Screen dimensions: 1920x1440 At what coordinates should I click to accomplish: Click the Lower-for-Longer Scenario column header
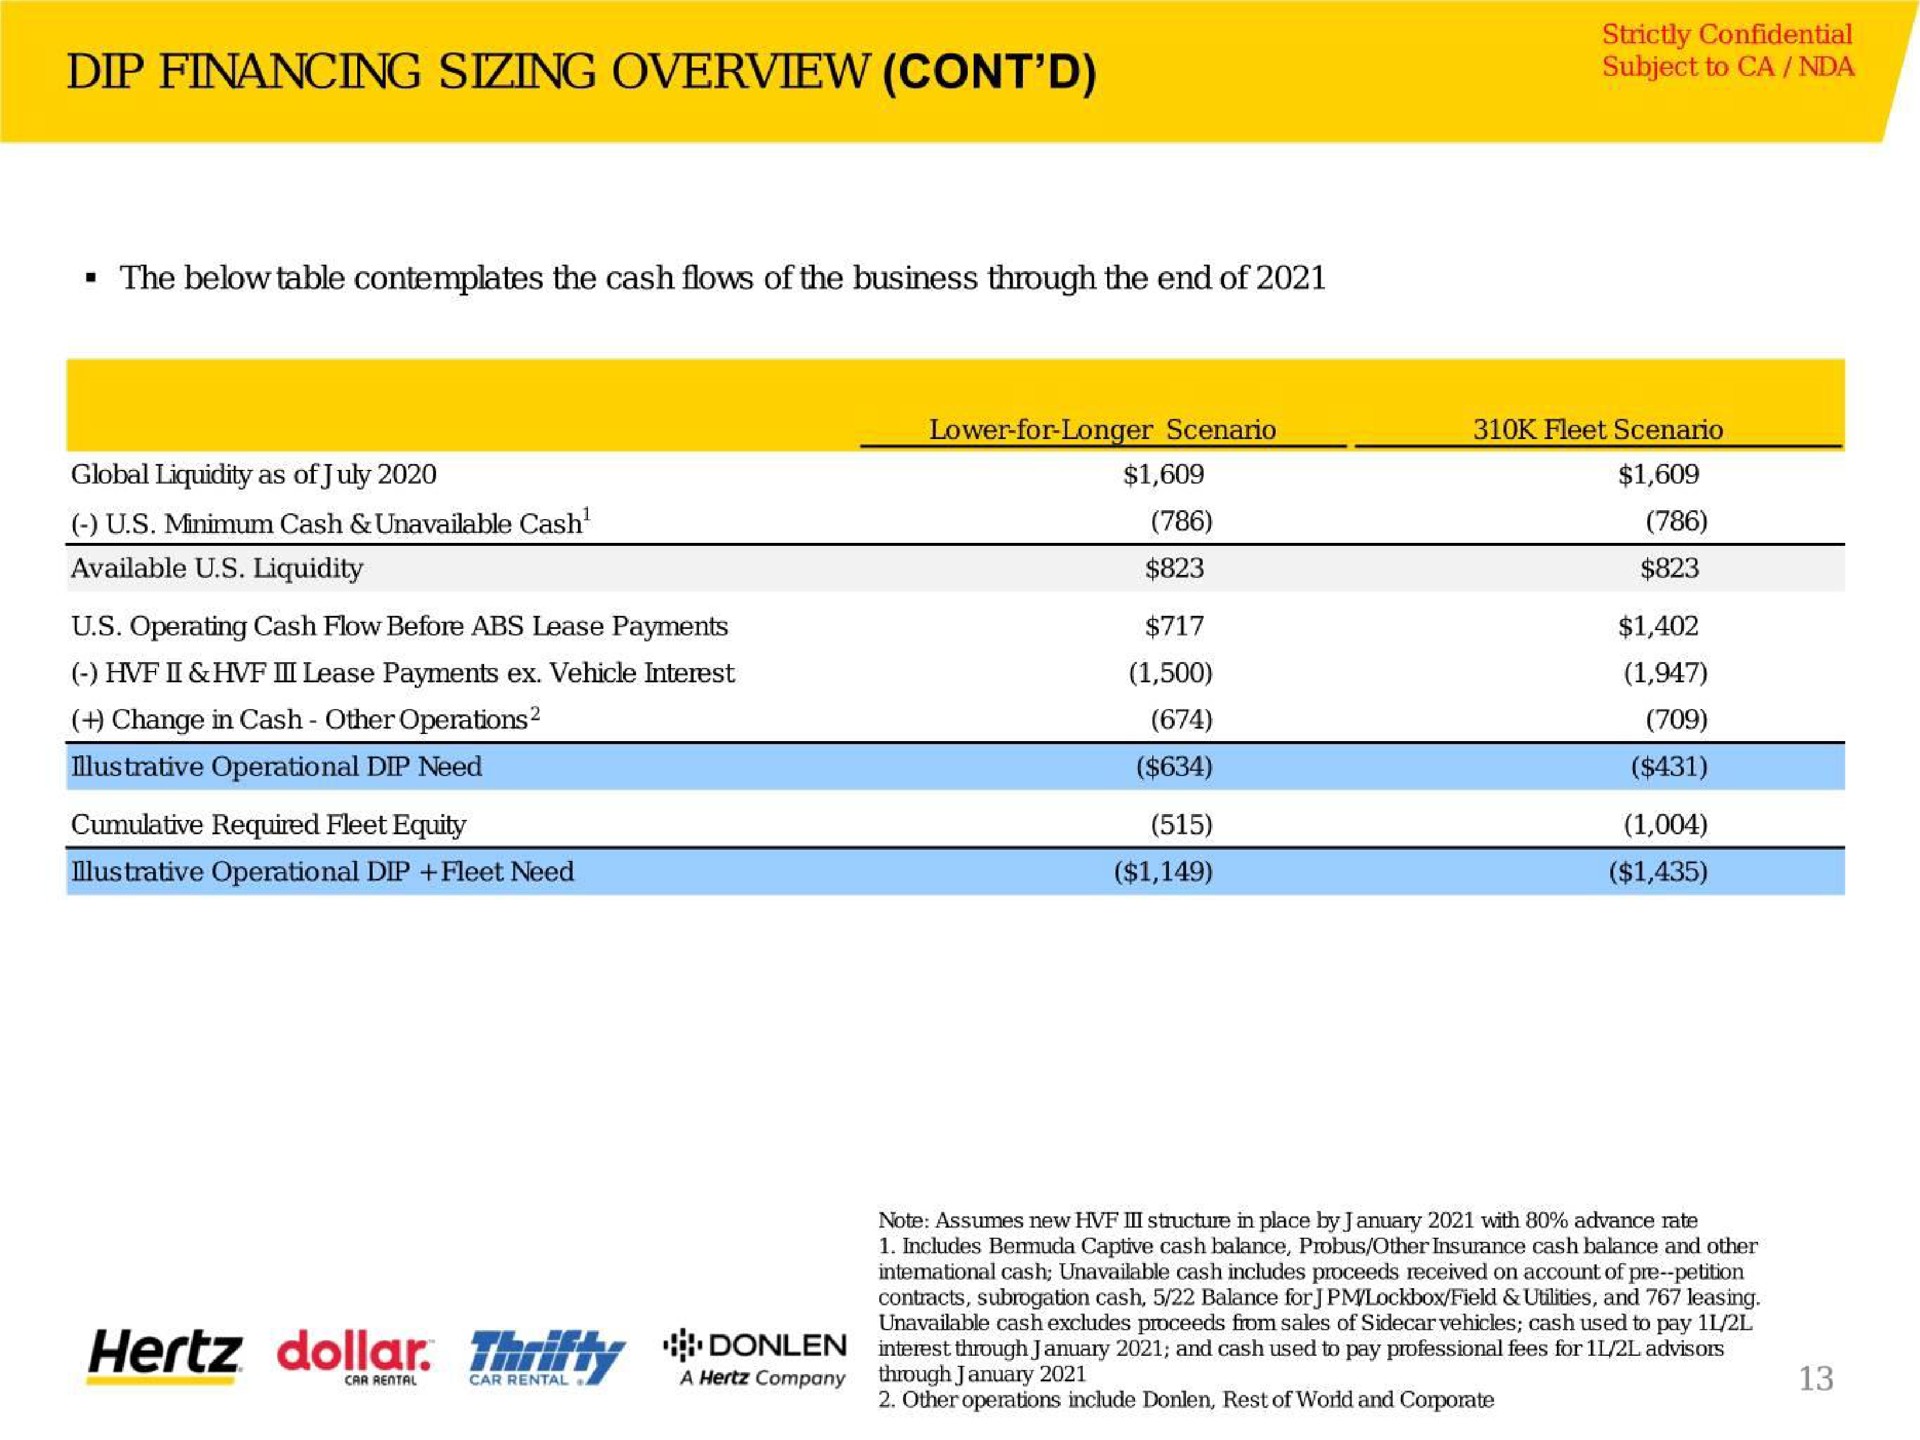pyautogui.click(x=1102, y=429)
